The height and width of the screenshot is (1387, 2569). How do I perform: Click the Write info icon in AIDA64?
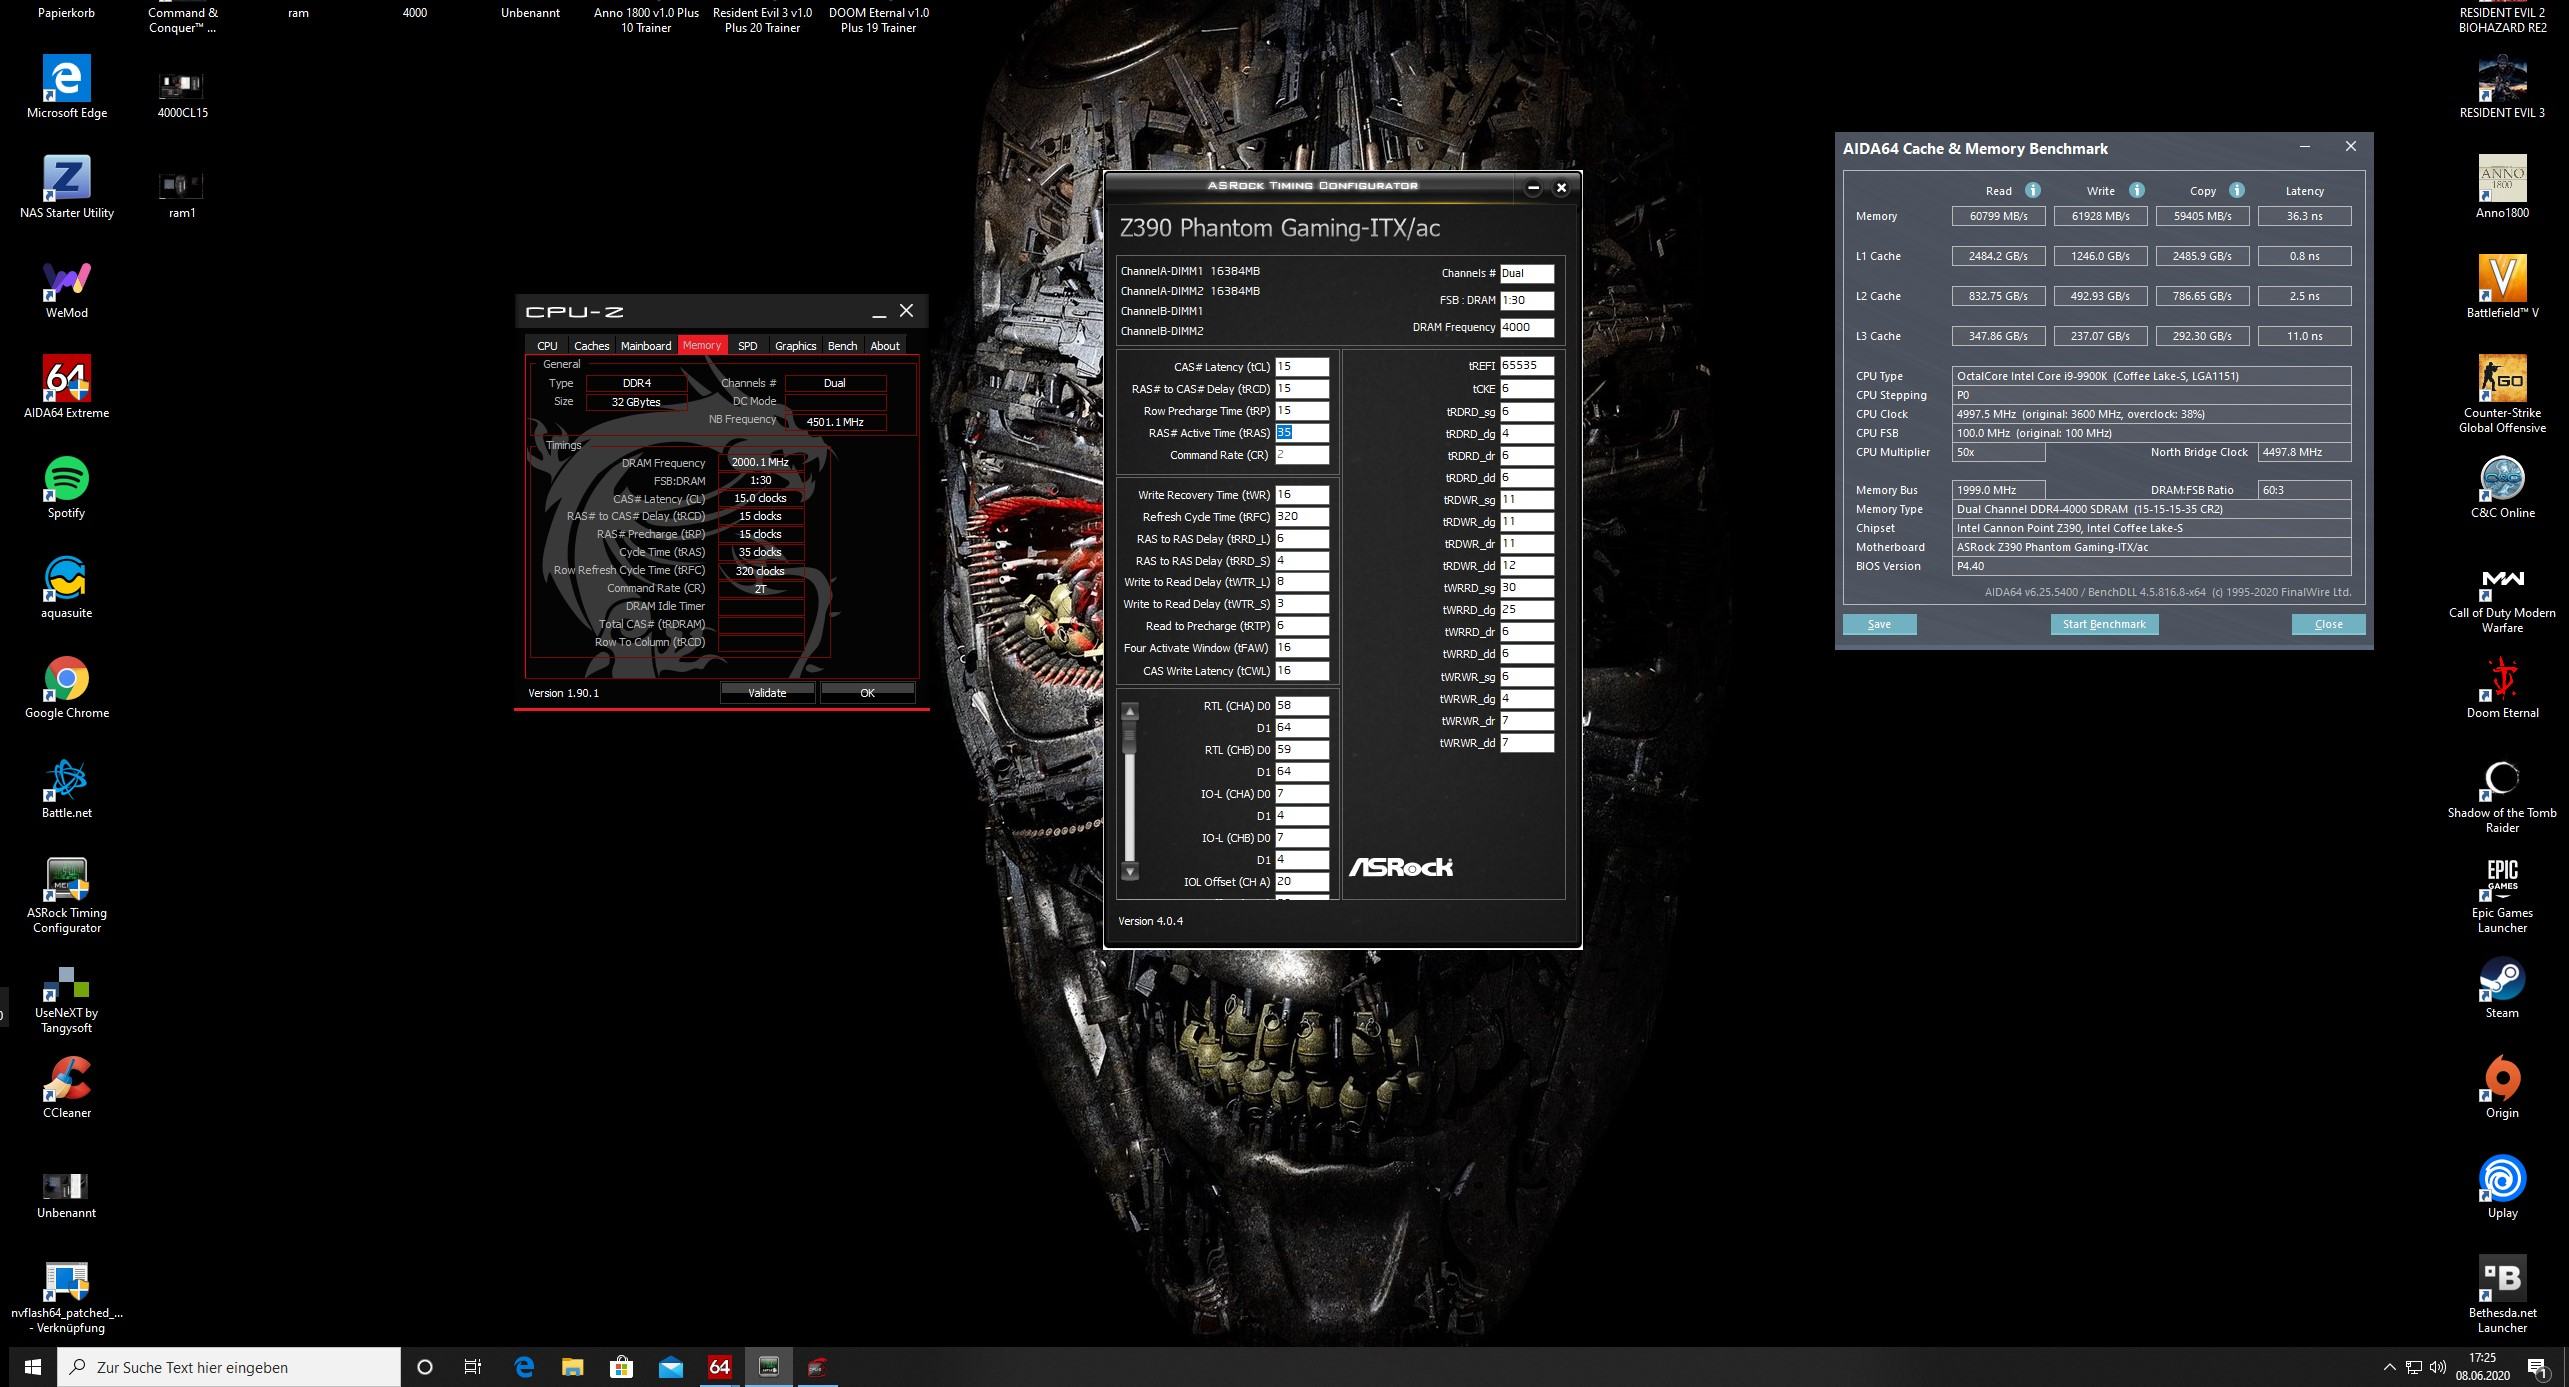pyautogui.click(x=2136, y=190)
